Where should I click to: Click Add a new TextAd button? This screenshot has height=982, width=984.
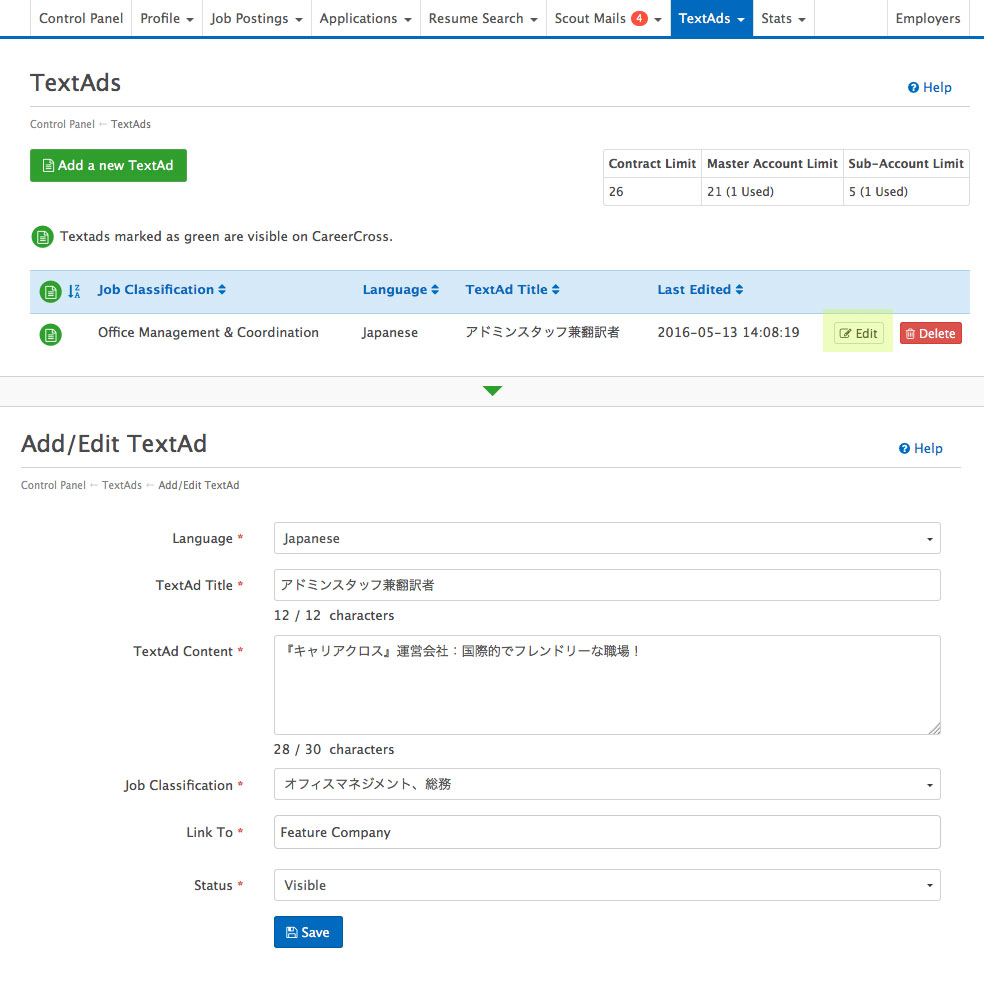coord(108,166)
